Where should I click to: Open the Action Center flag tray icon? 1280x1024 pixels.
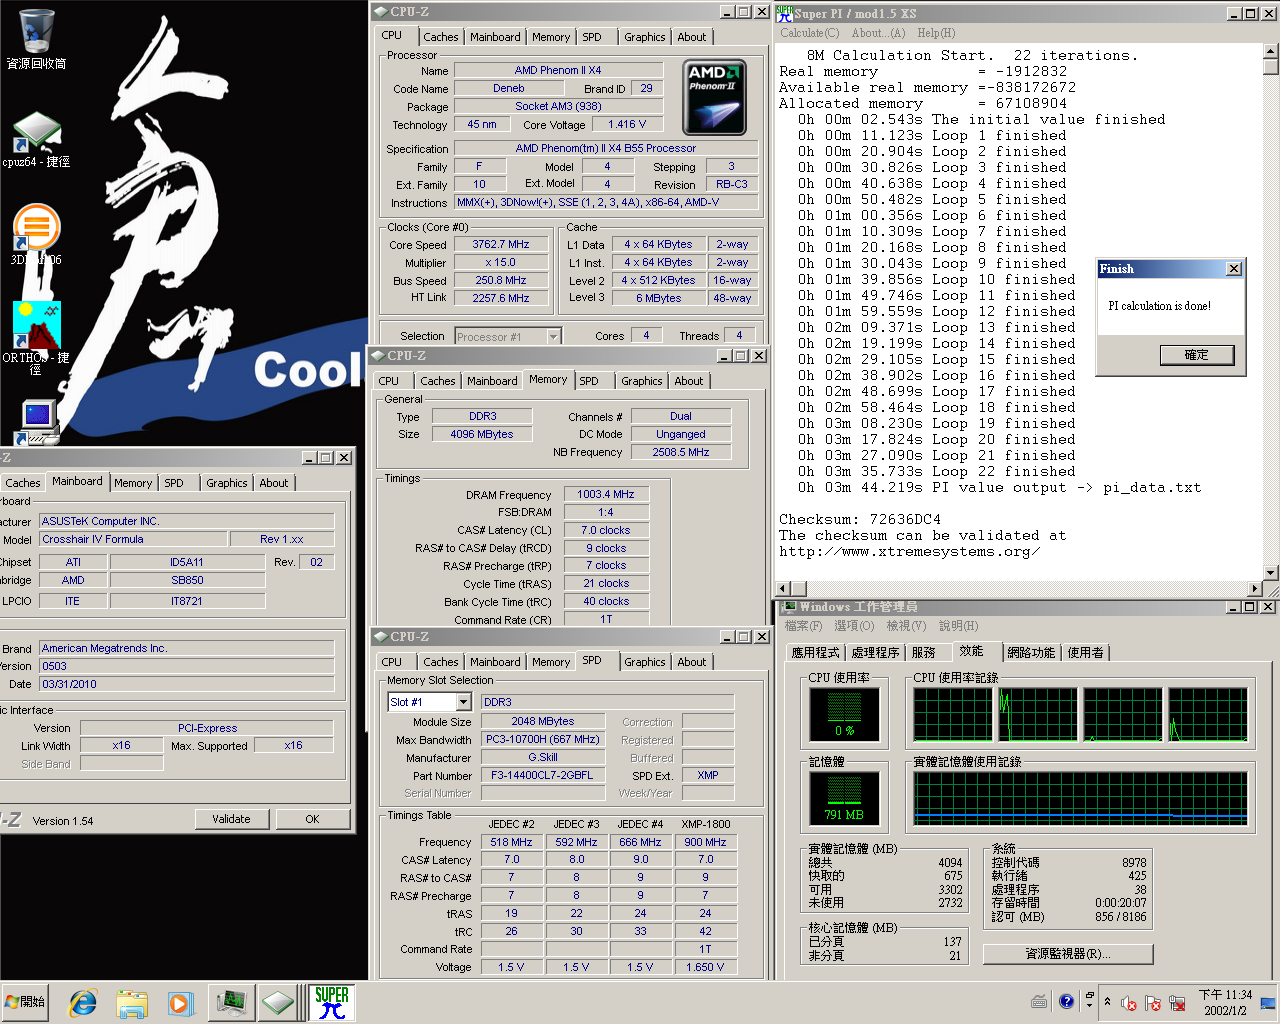point(1153,1003)
